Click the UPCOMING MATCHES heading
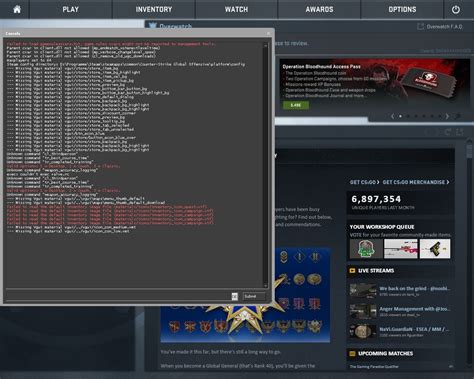This screenshot has width=474, height=379. 386,353
